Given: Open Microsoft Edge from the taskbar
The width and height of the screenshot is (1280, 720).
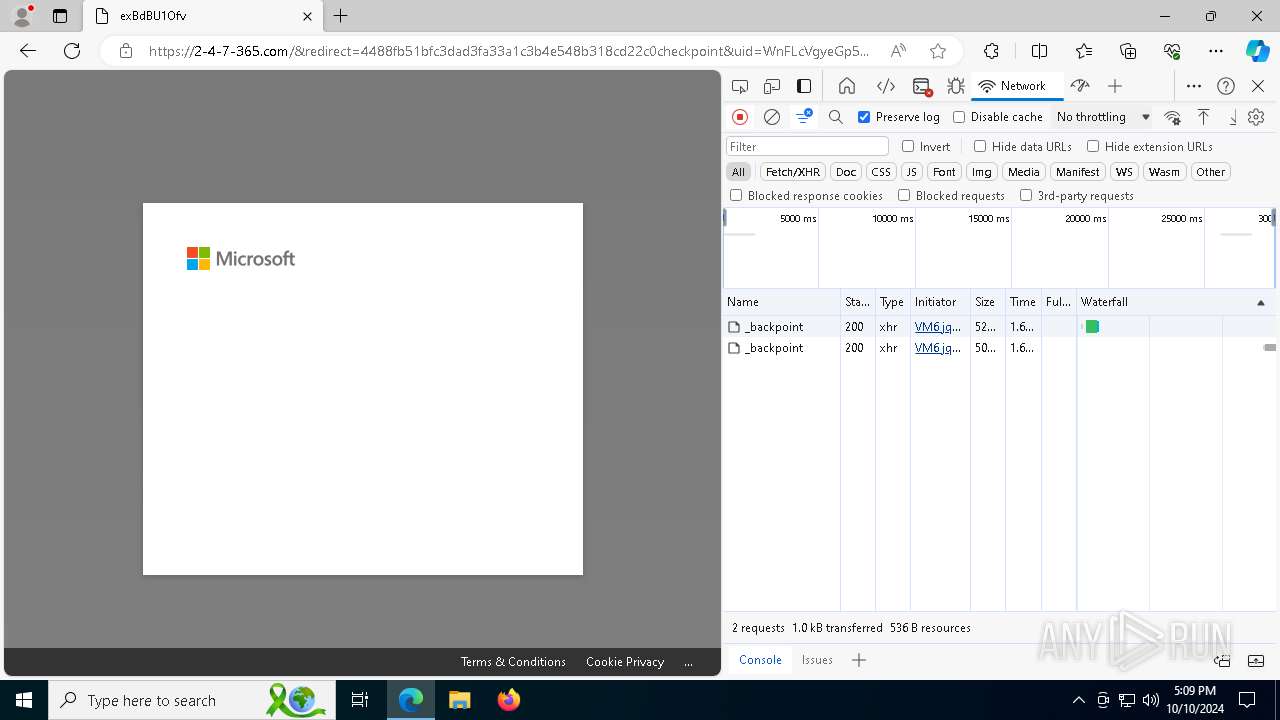Looking at the screenshot, I should point(411,700).
